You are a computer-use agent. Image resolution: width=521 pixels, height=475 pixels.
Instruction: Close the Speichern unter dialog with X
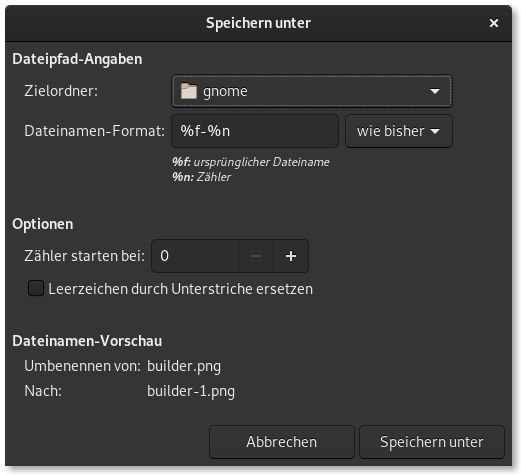494,23
